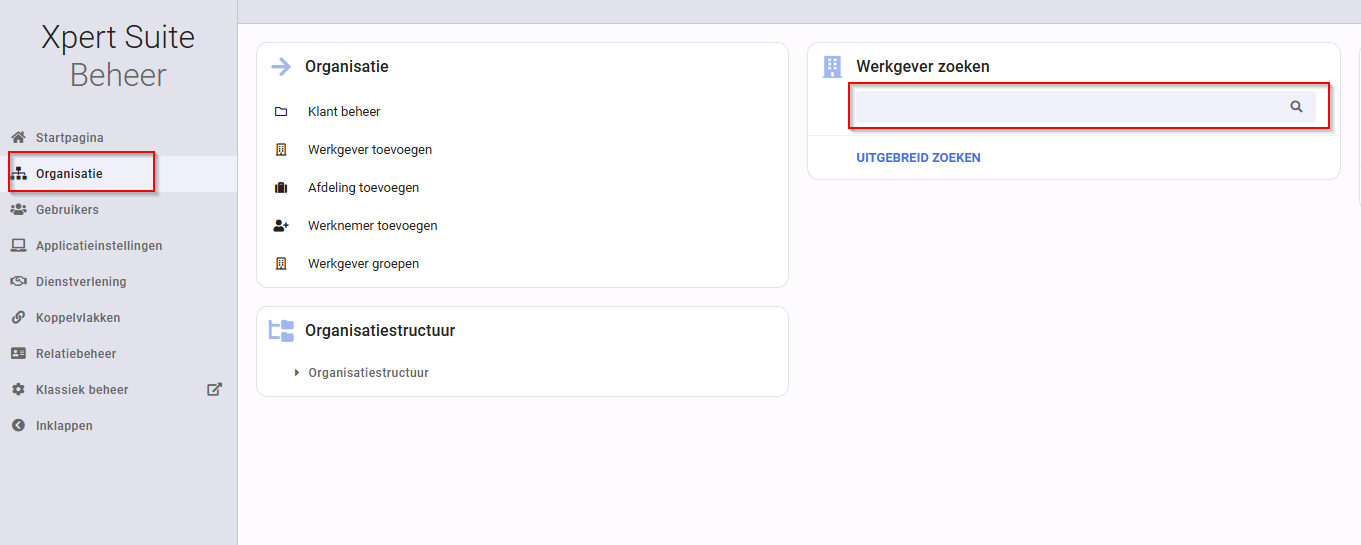Click the Klassiek beheer gear icon
Viewport: 1361px width, 545px height.
pos(18,390)
